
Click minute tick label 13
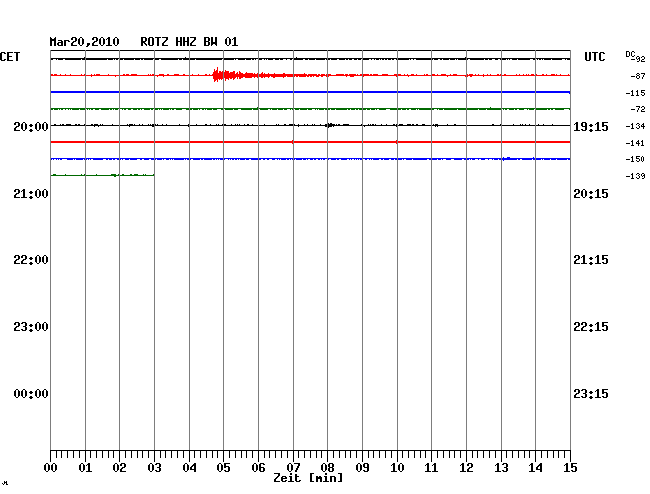501,468
